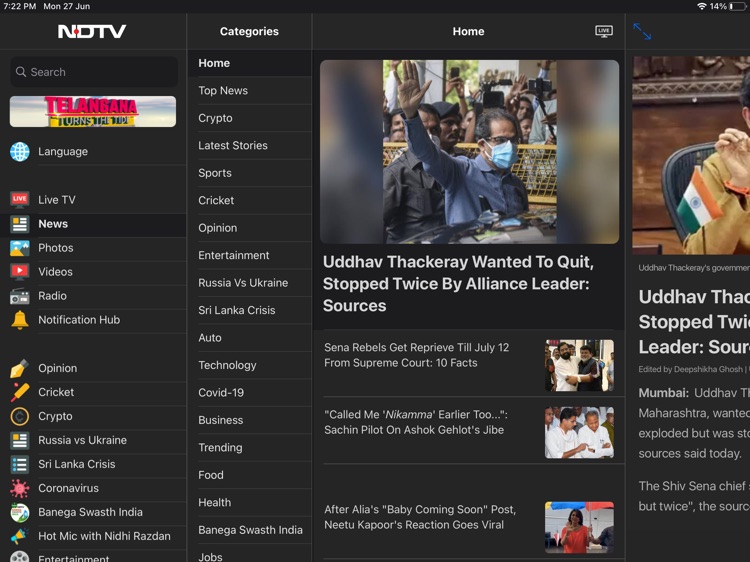The width and height of the screenshot is (750, 562).
Task: Open the Entertainment category
Action: tap(250, 255)
